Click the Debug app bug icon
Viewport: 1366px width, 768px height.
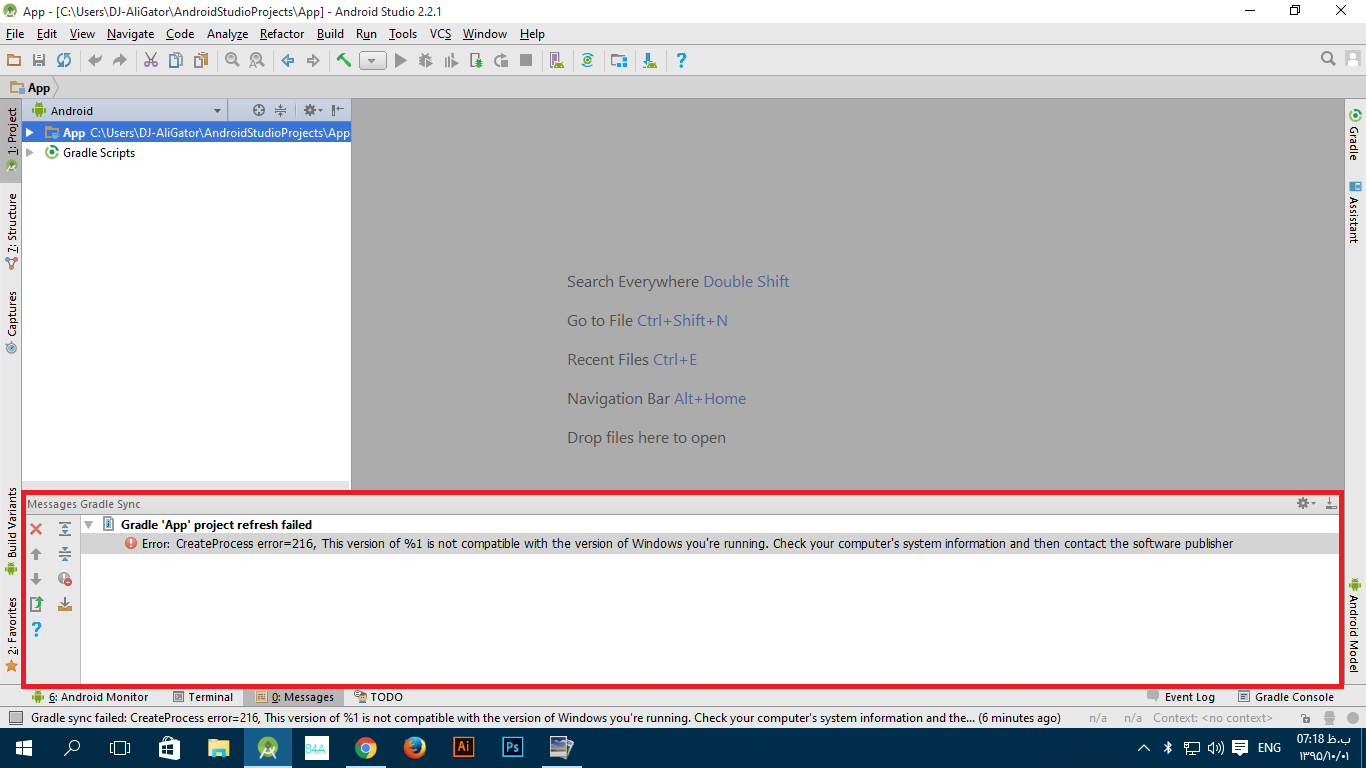click(425, 61)
